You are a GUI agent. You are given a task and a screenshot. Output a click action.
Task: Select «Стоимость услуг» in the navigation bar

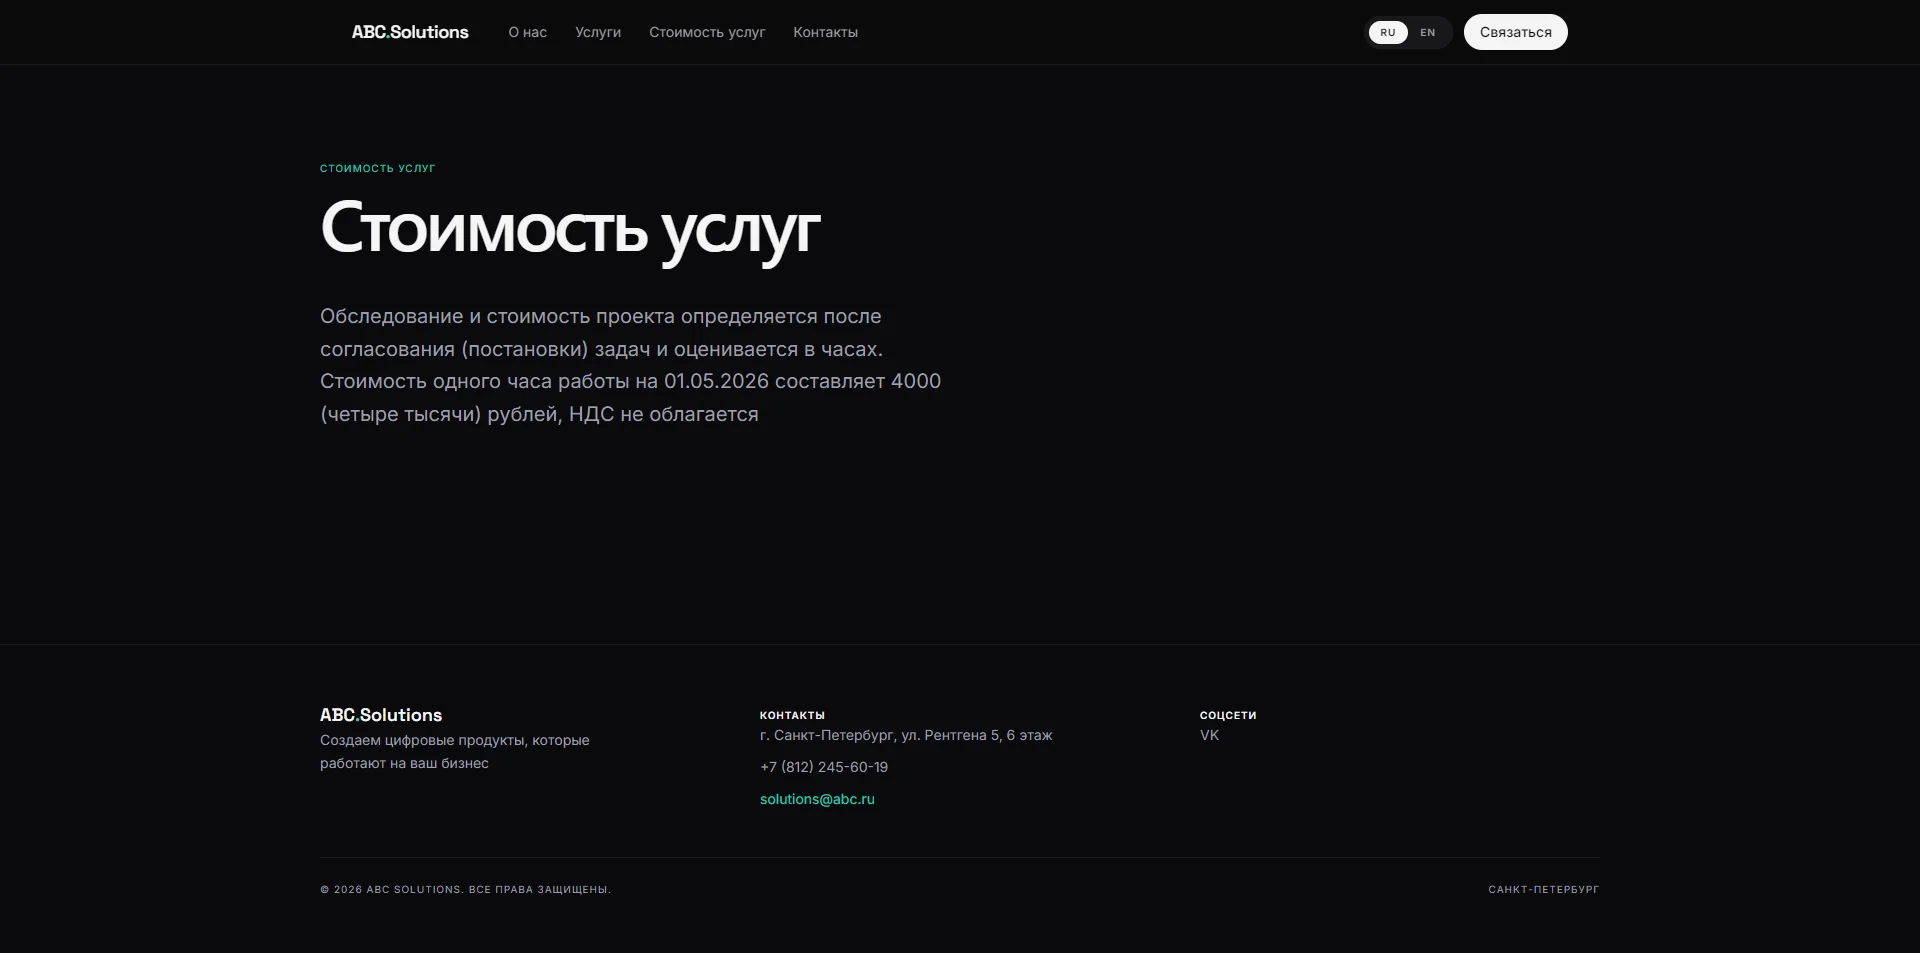707,32
